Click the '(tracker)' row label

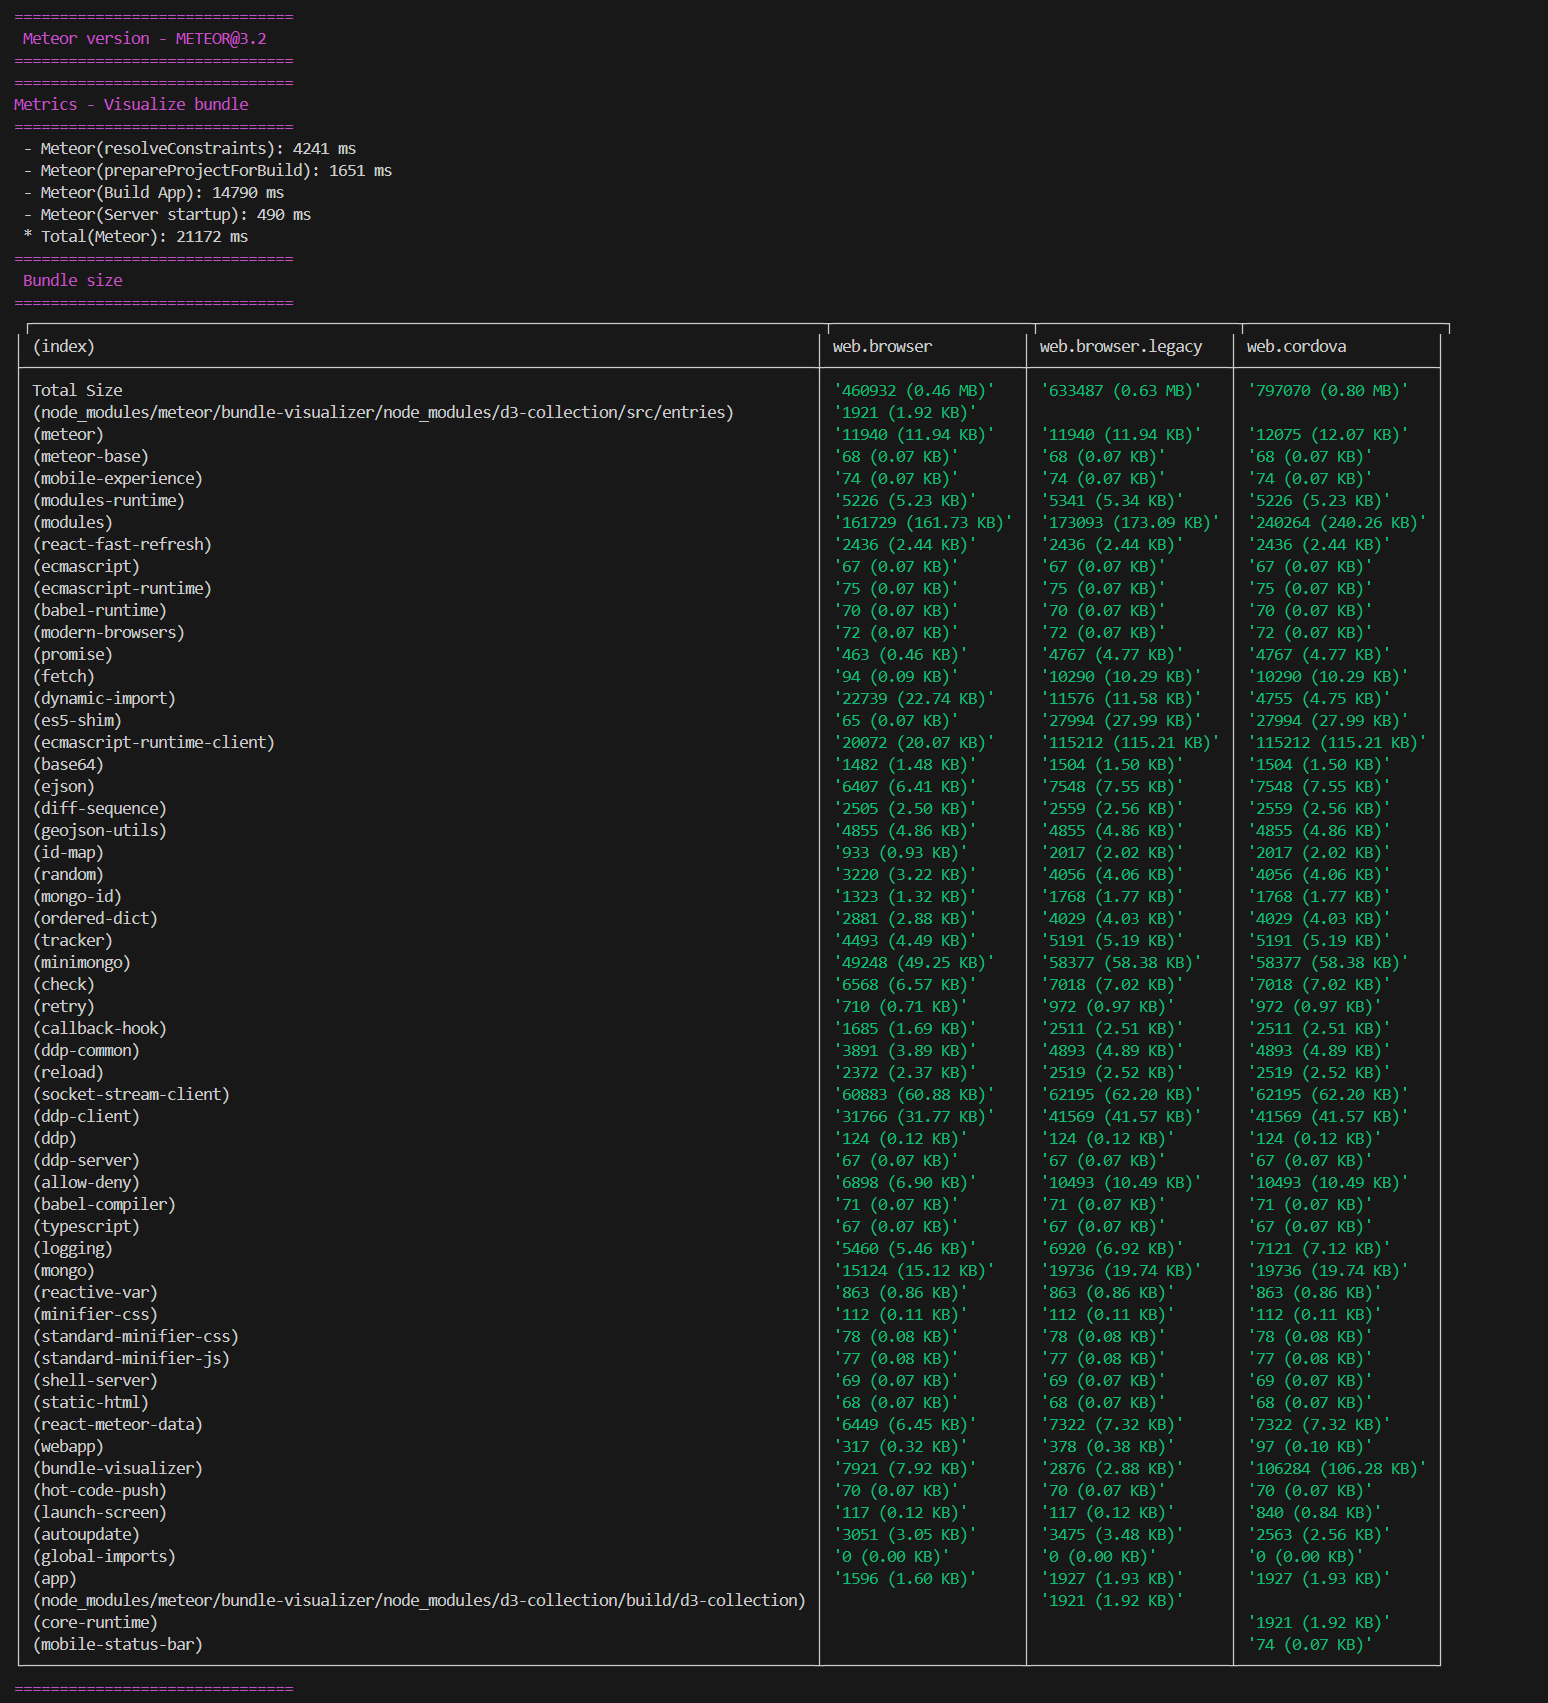(73, 940)
